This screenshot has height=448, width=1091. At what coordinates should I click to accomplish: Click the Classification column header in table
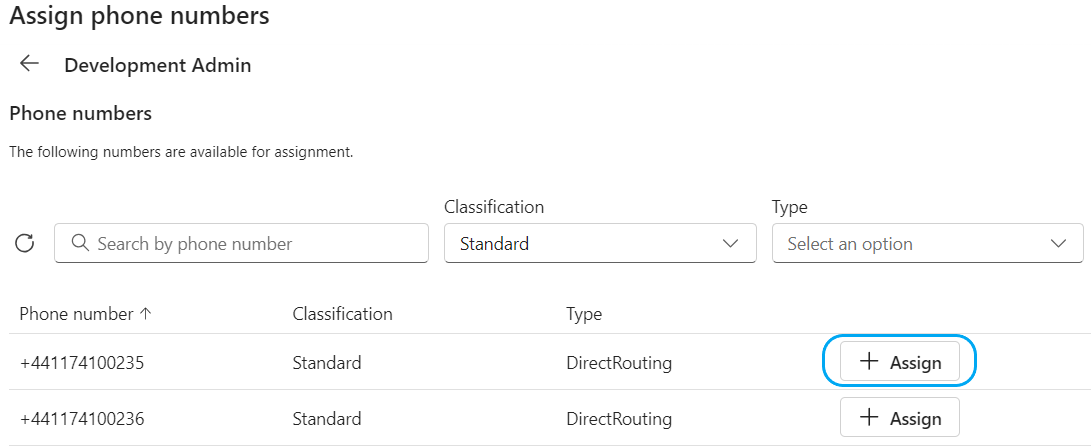tap(342, 313)
